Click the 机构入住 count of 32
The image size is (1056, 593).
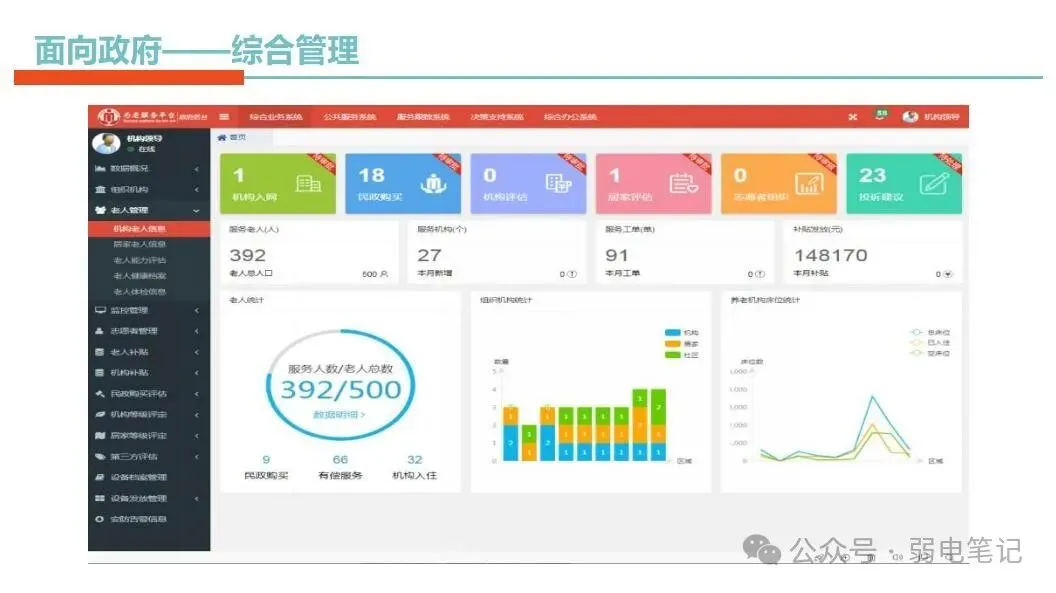click(414, 460)
